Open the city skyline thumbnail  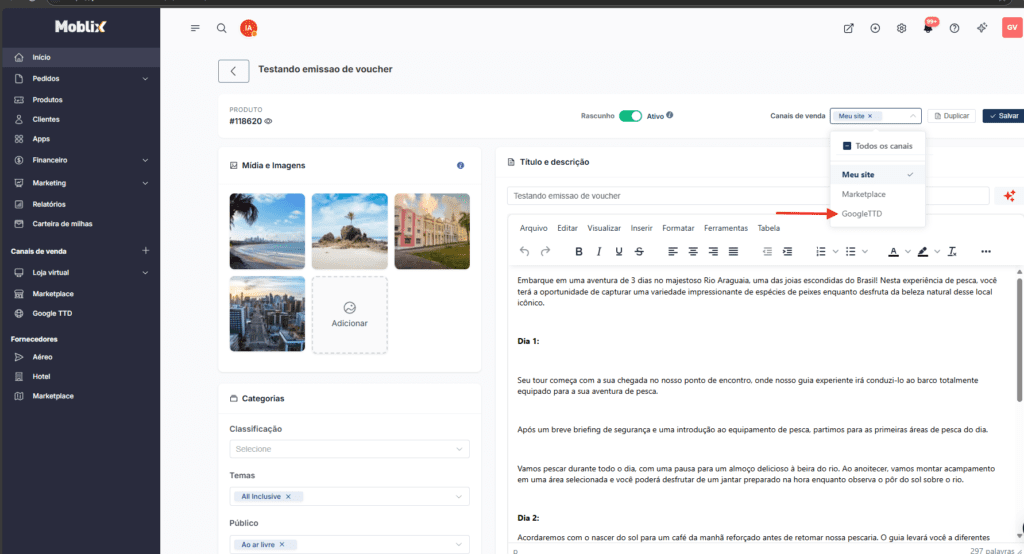(x=267, y=314)
